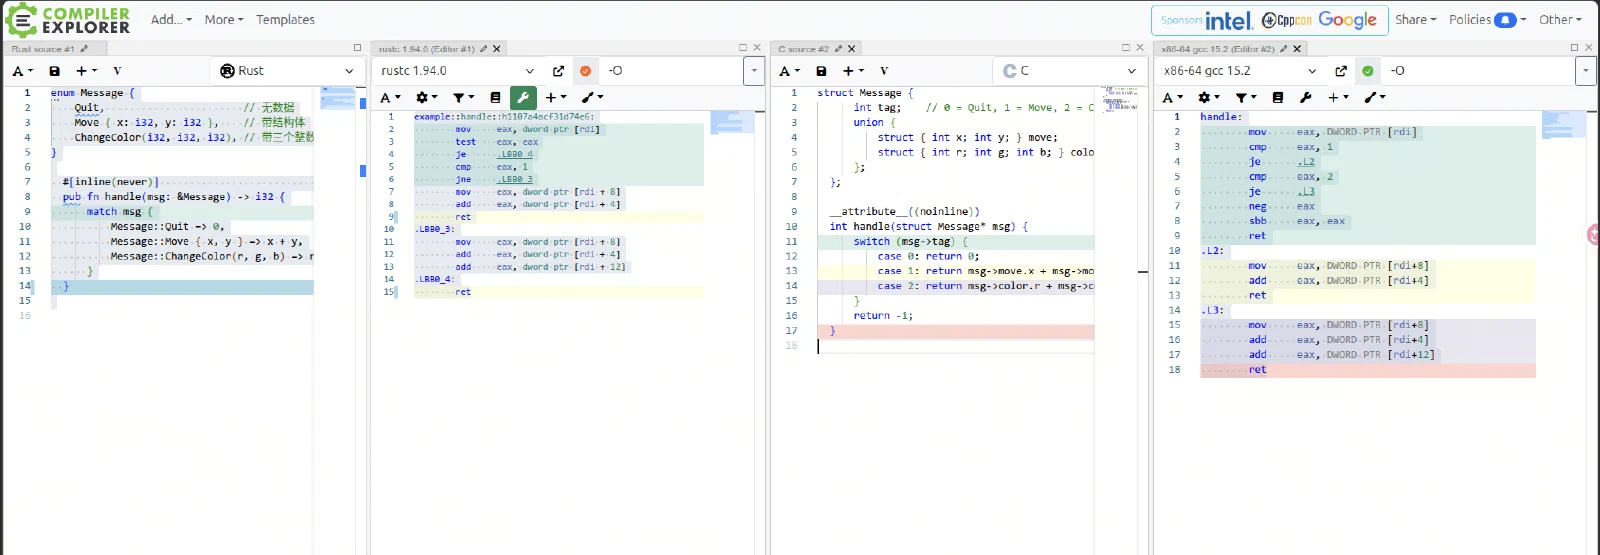
Task: Open rustc compiler picker popout icon
Action: point(558,71)
